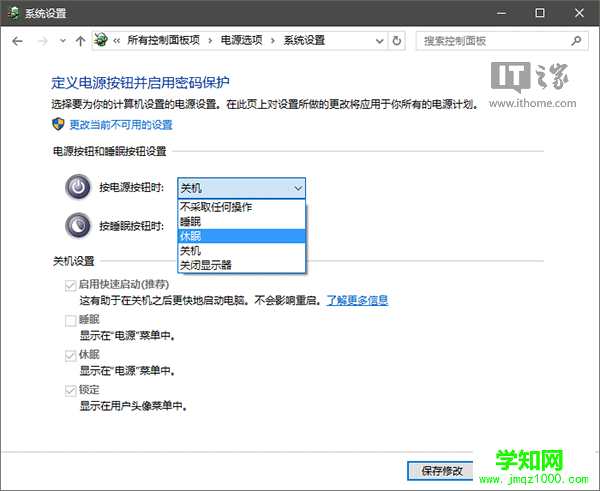Image resolution: width=600 pixels, height=491 pixels.
Task: Maximize the 系统设置 window
Action: click(540, 13)
